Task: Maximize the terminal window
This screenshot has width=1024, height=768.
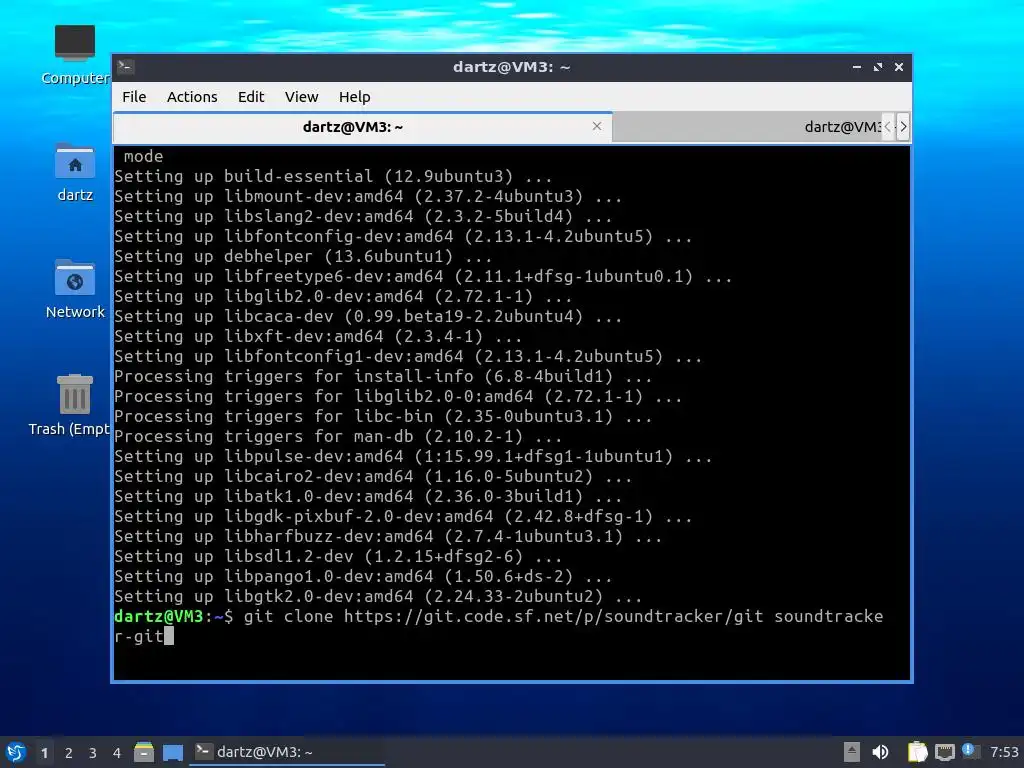Action: 878,67
